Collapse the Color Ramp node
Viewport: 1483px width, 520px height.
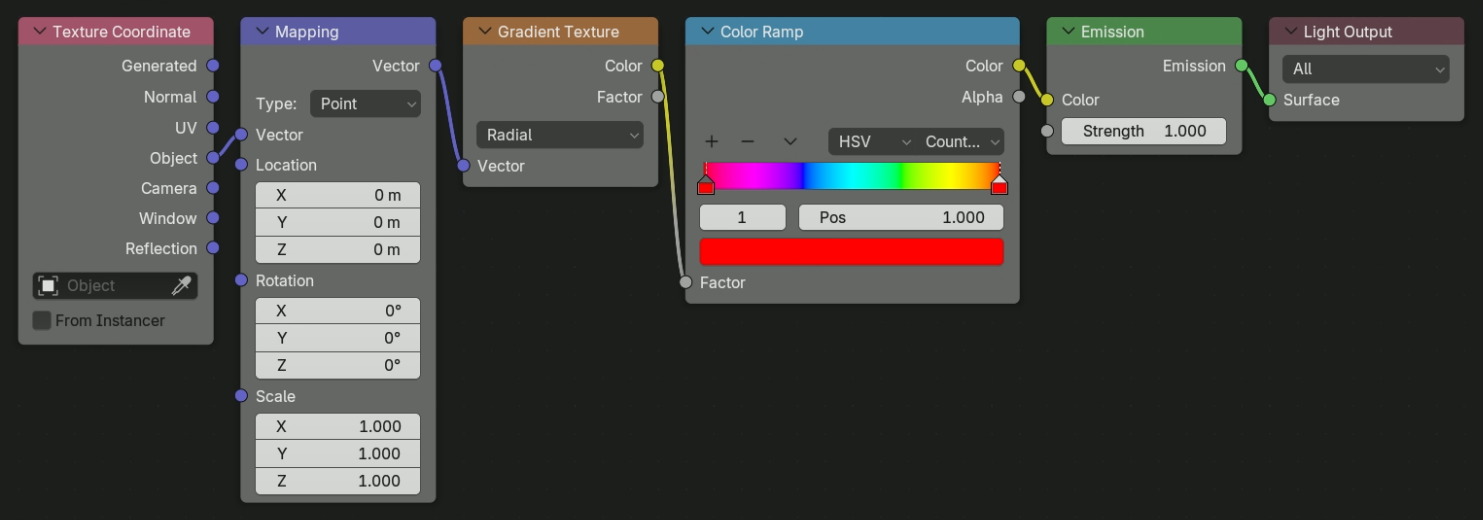click(707, 32)
